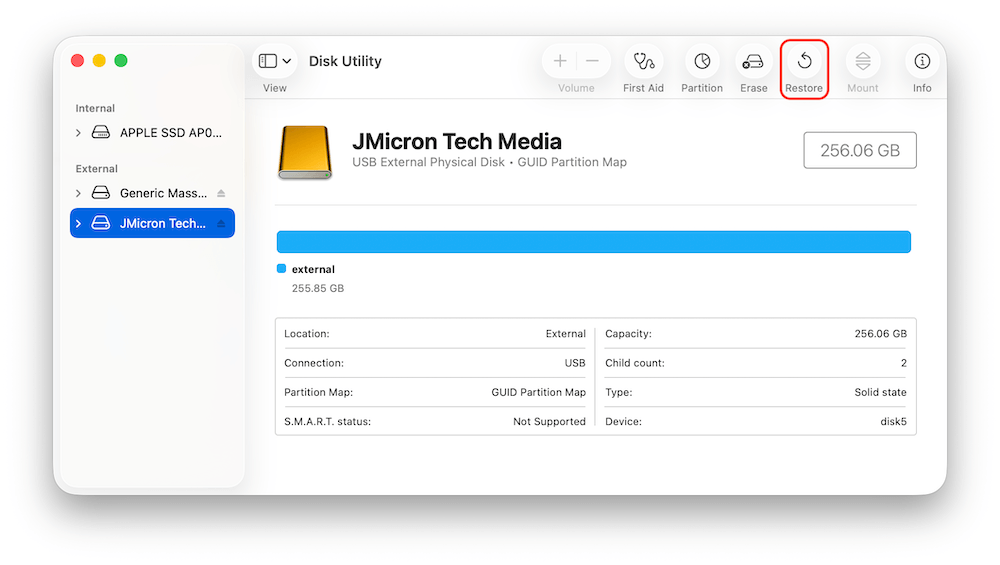Eject the JMicron Tech disk
This screenshot has width=1000, height=565.
[221, 224]
